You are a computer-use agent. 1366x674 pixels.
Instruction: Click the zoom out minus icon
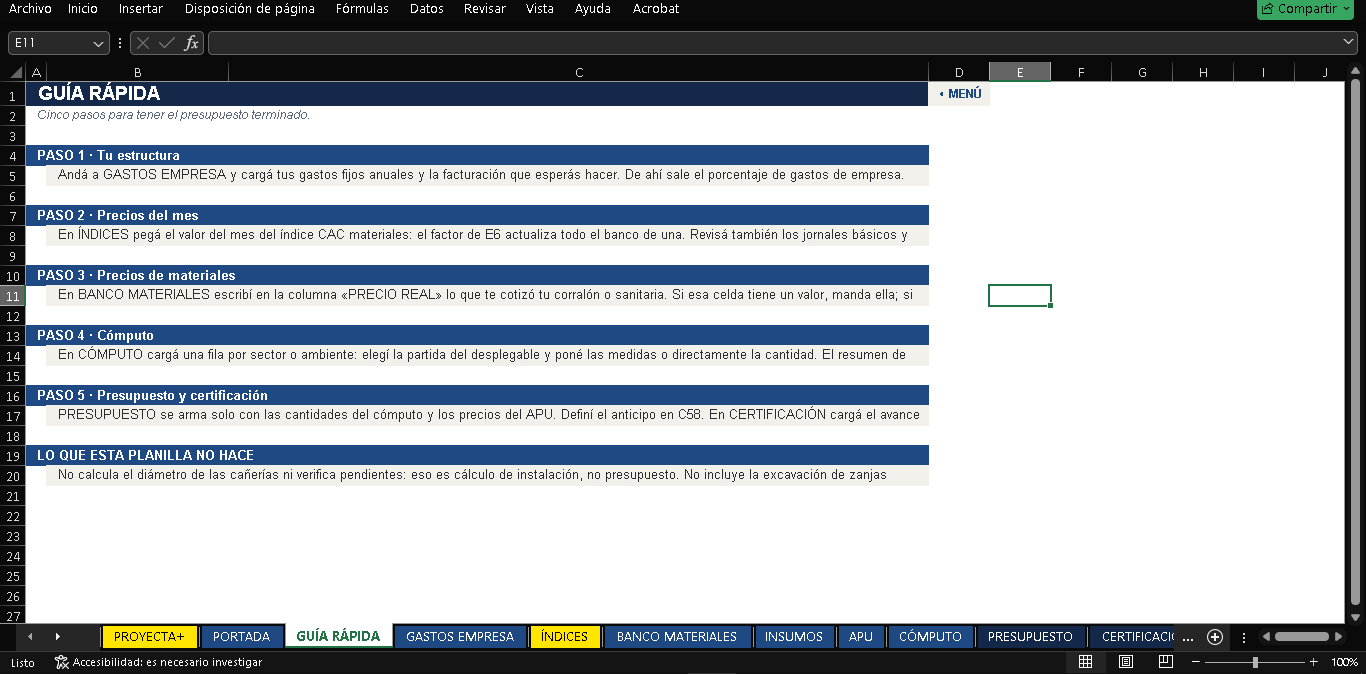tap(1196, 662)
